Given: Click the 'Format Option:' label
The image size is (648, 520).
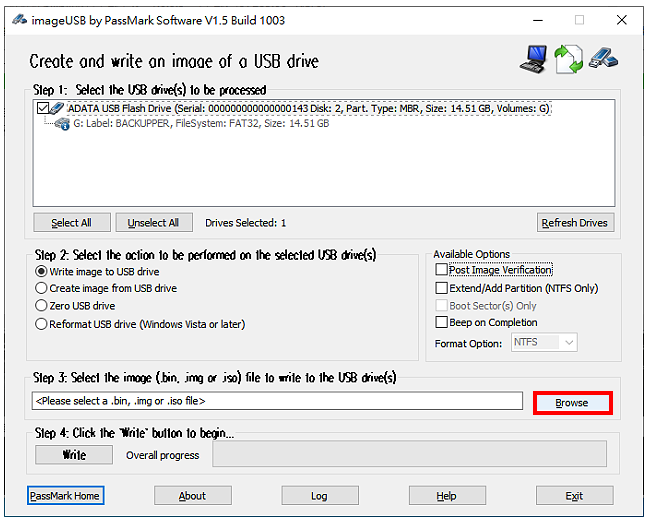Looking at the screenshot, I should 468,344.
